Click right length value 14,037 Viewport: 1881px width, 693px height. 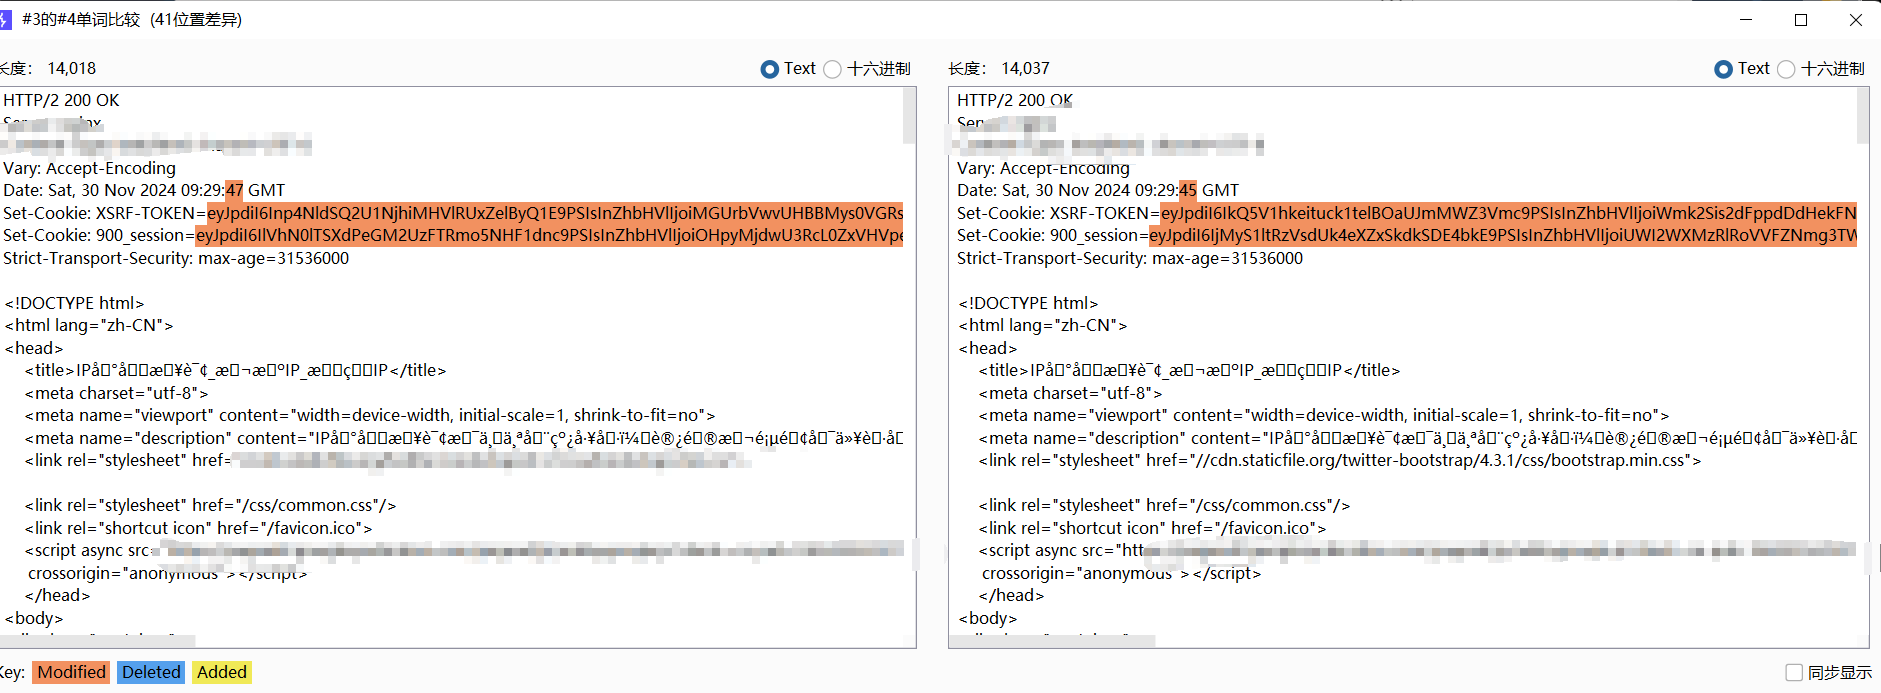[x=1026, y=69]
